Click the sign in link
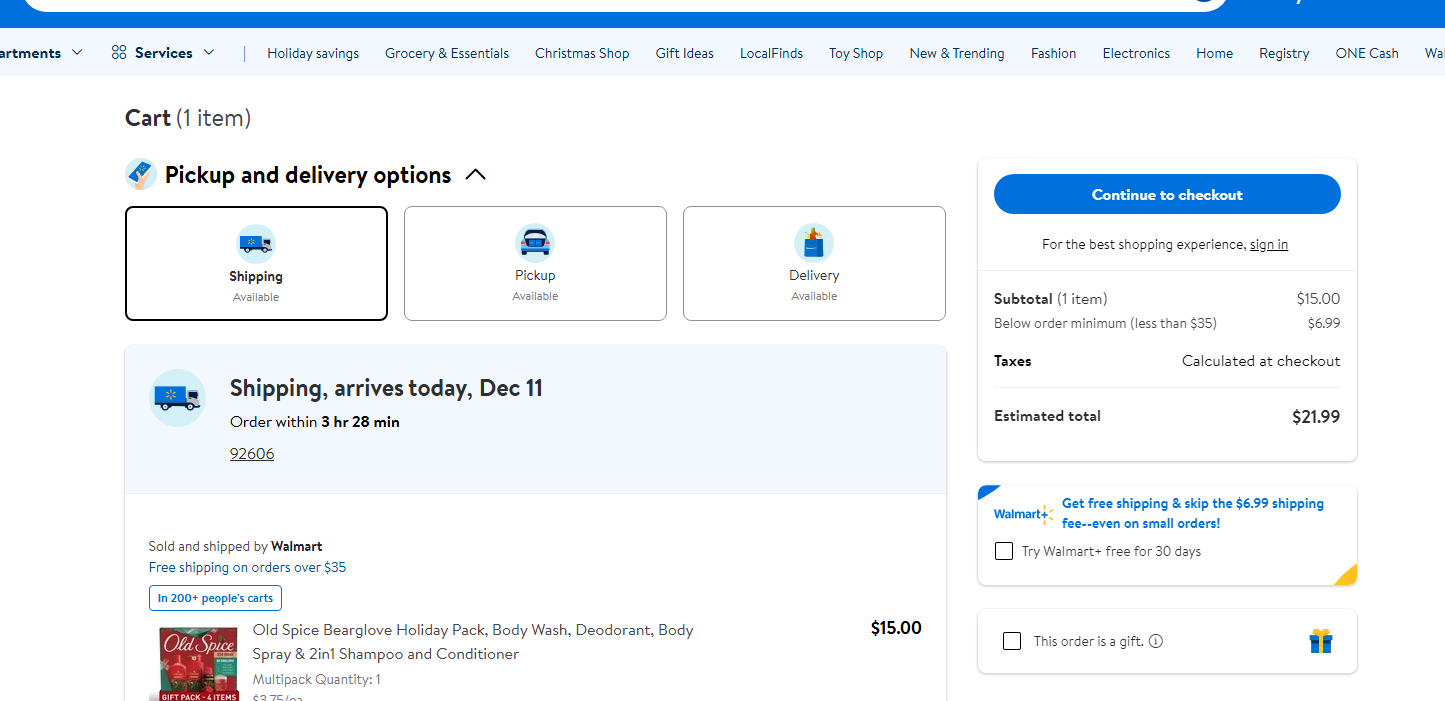This screenshot has height=701, width=1445. [x=1269, y=244]
